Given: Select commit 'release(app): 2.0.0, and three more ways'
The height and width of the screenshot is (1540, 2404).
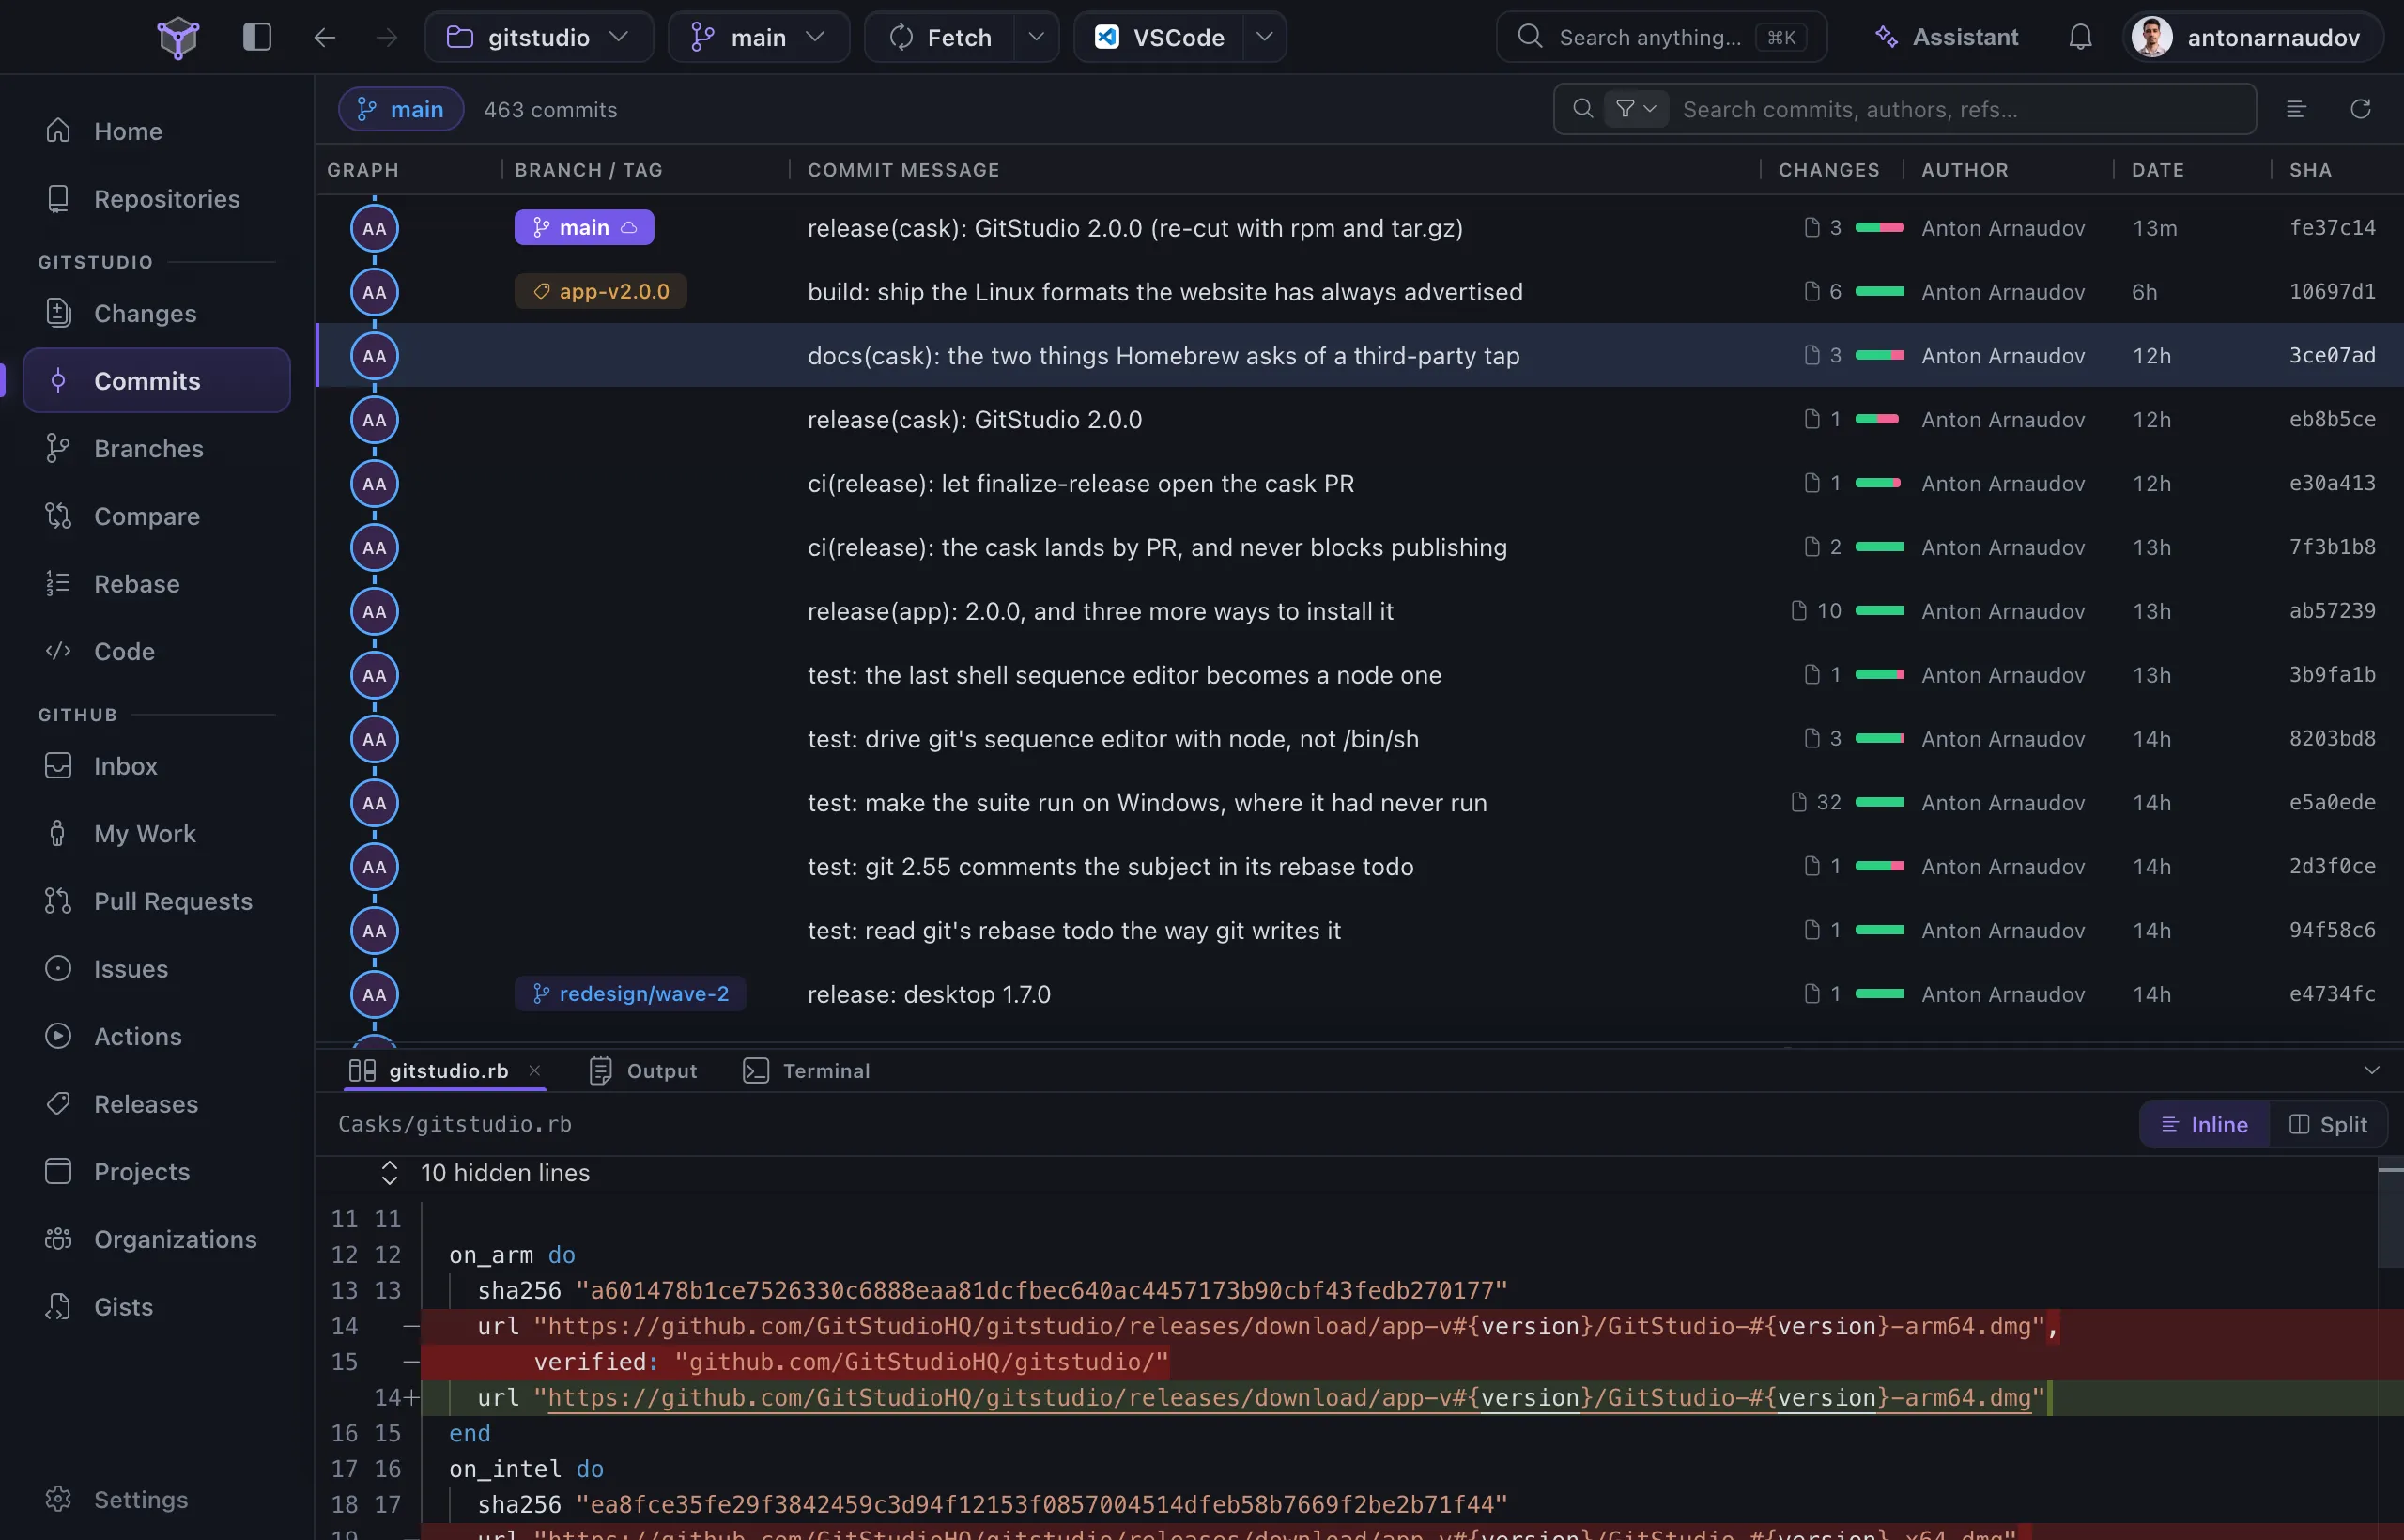Looking at the screenshot, I should pyautogui.click(x=1359, y=611).
